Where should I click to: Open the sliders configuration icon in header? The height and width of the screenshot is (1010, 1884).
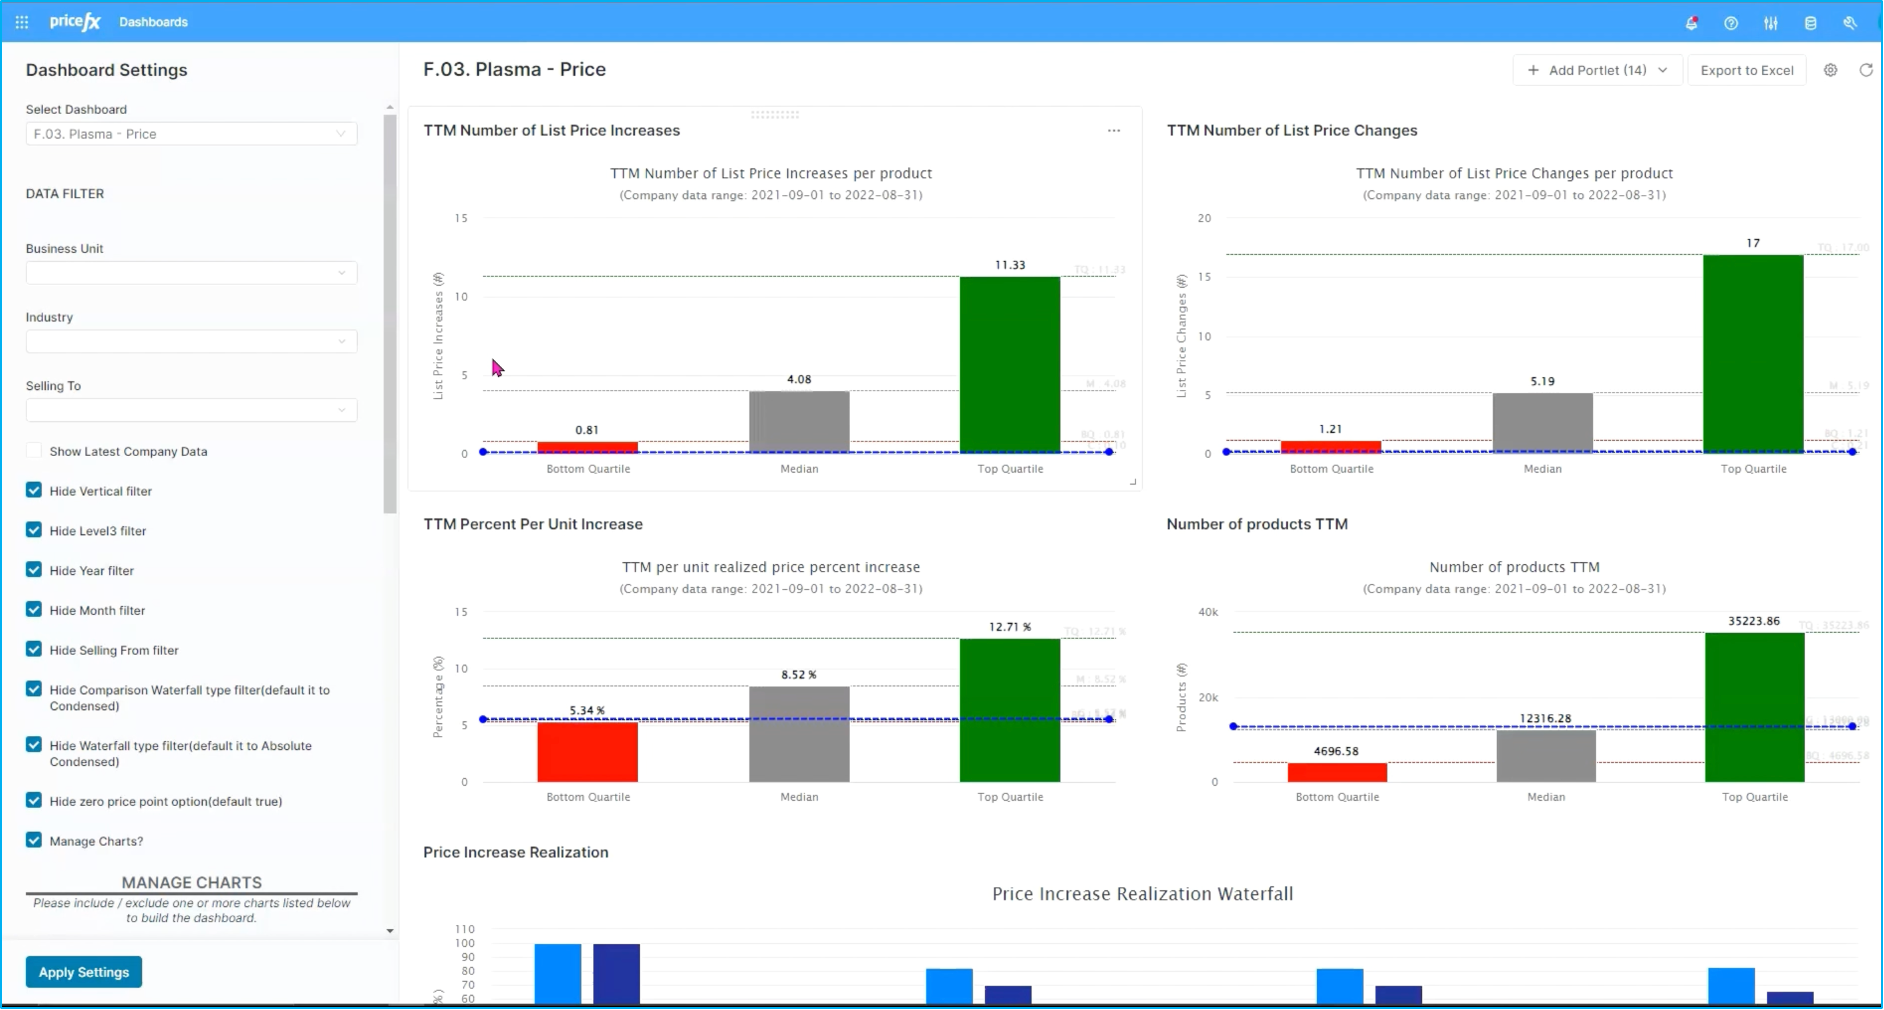(1771, 22)
